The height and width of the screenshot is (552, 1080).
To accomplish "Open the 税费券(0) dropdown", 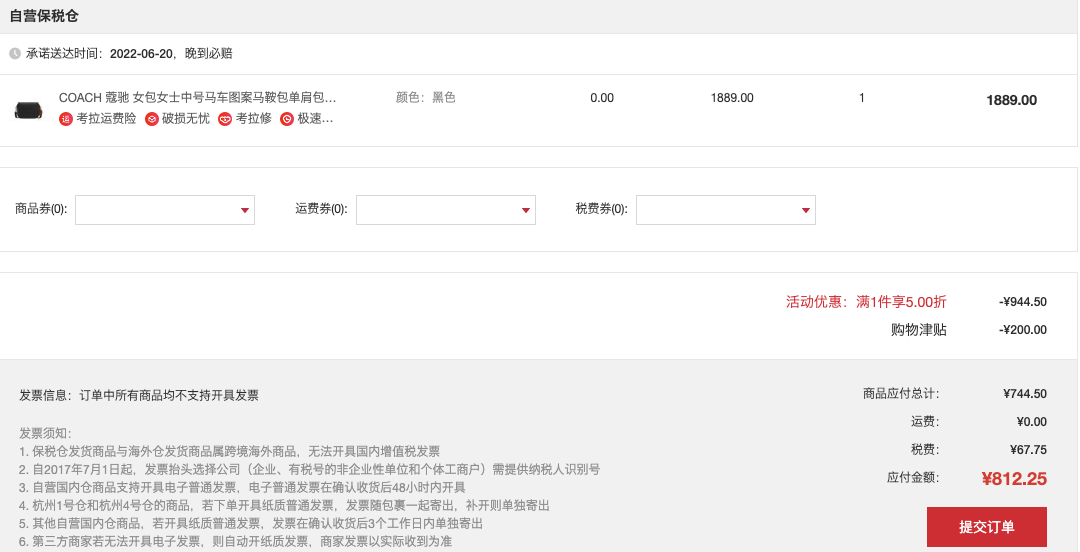I will coord(726,210).
